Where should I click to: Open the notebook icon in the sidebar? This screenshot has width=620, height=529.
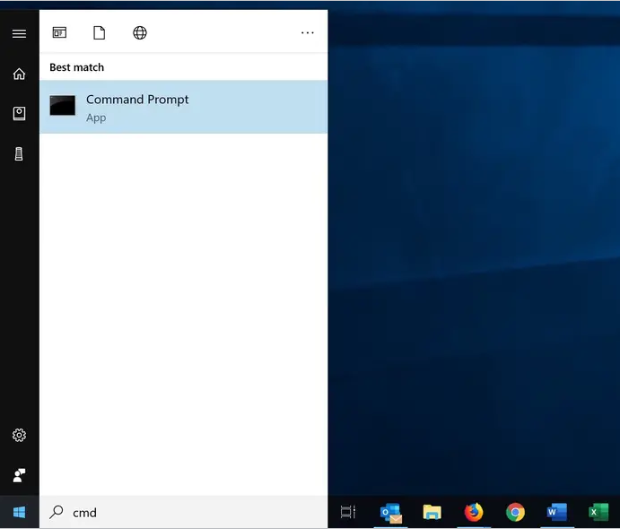[19, 113]
